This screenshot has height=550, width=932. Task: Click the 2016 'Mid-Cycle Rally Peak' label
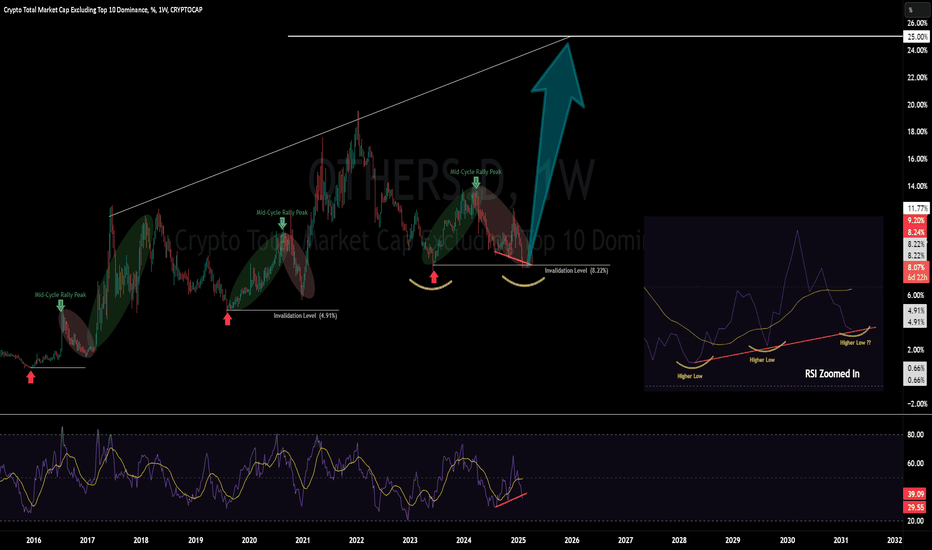(x=60, y=295)
